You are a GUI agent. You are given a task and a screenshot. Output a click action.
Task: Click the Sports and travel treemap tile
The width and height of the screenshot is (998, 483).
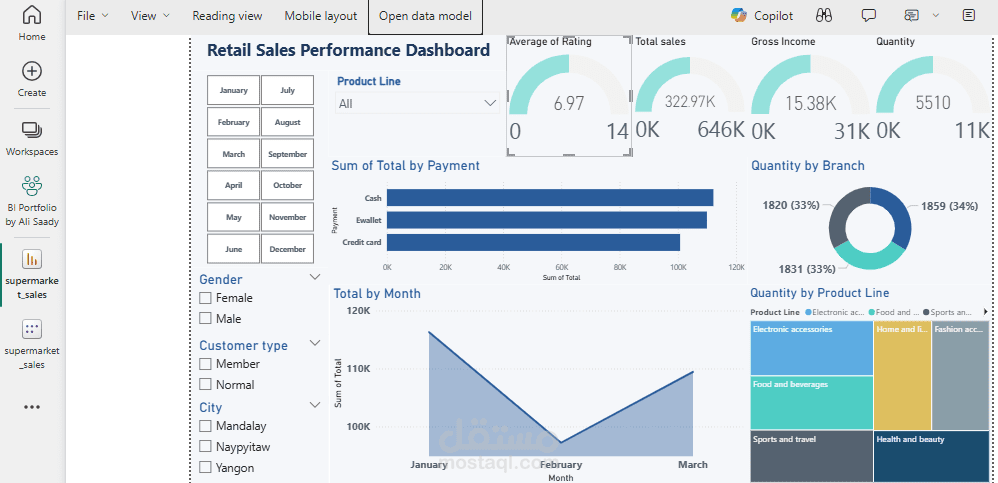click(812, 457)
